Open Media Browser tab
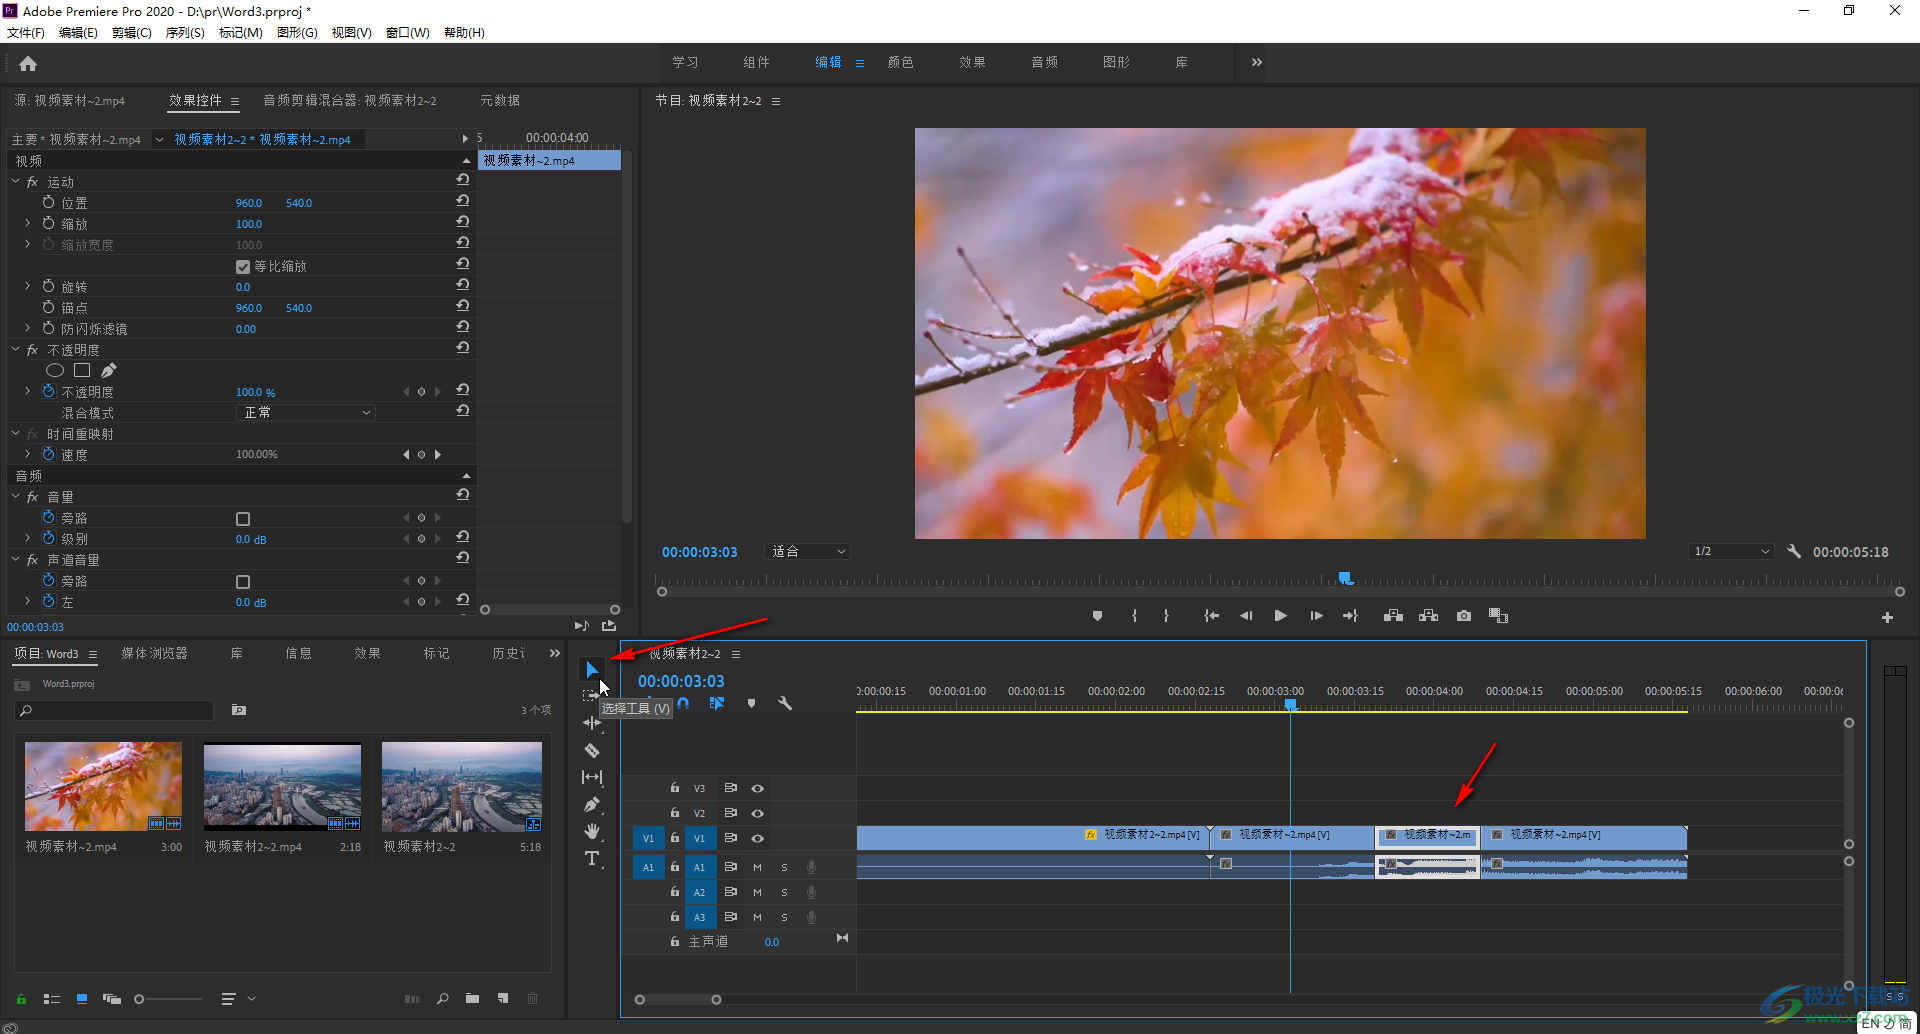 click(154, 653)
